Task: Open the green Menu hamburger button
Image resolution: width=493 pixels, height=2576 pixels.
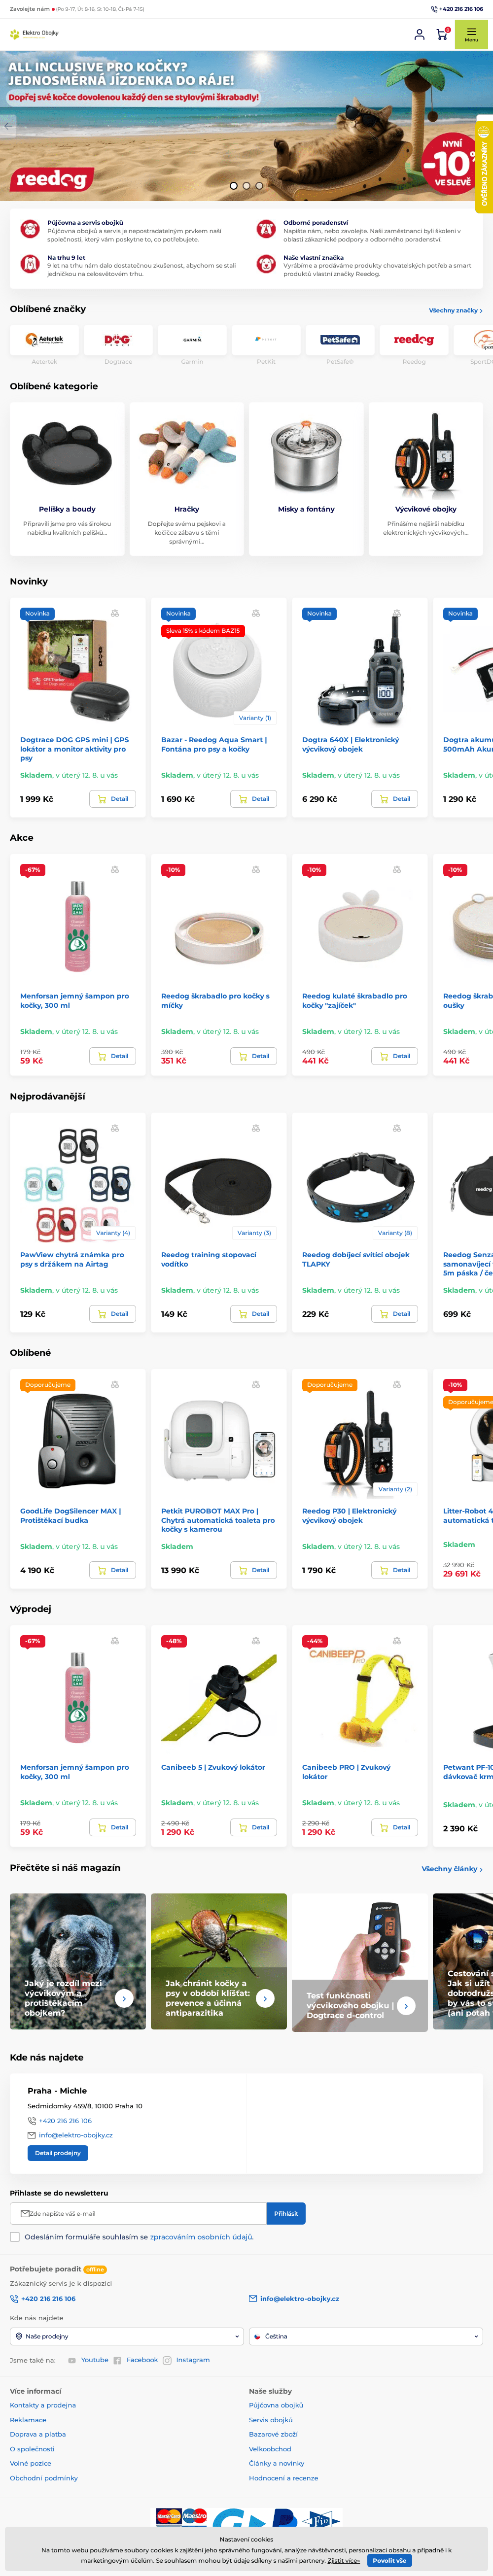Action: tap(471, 34)
